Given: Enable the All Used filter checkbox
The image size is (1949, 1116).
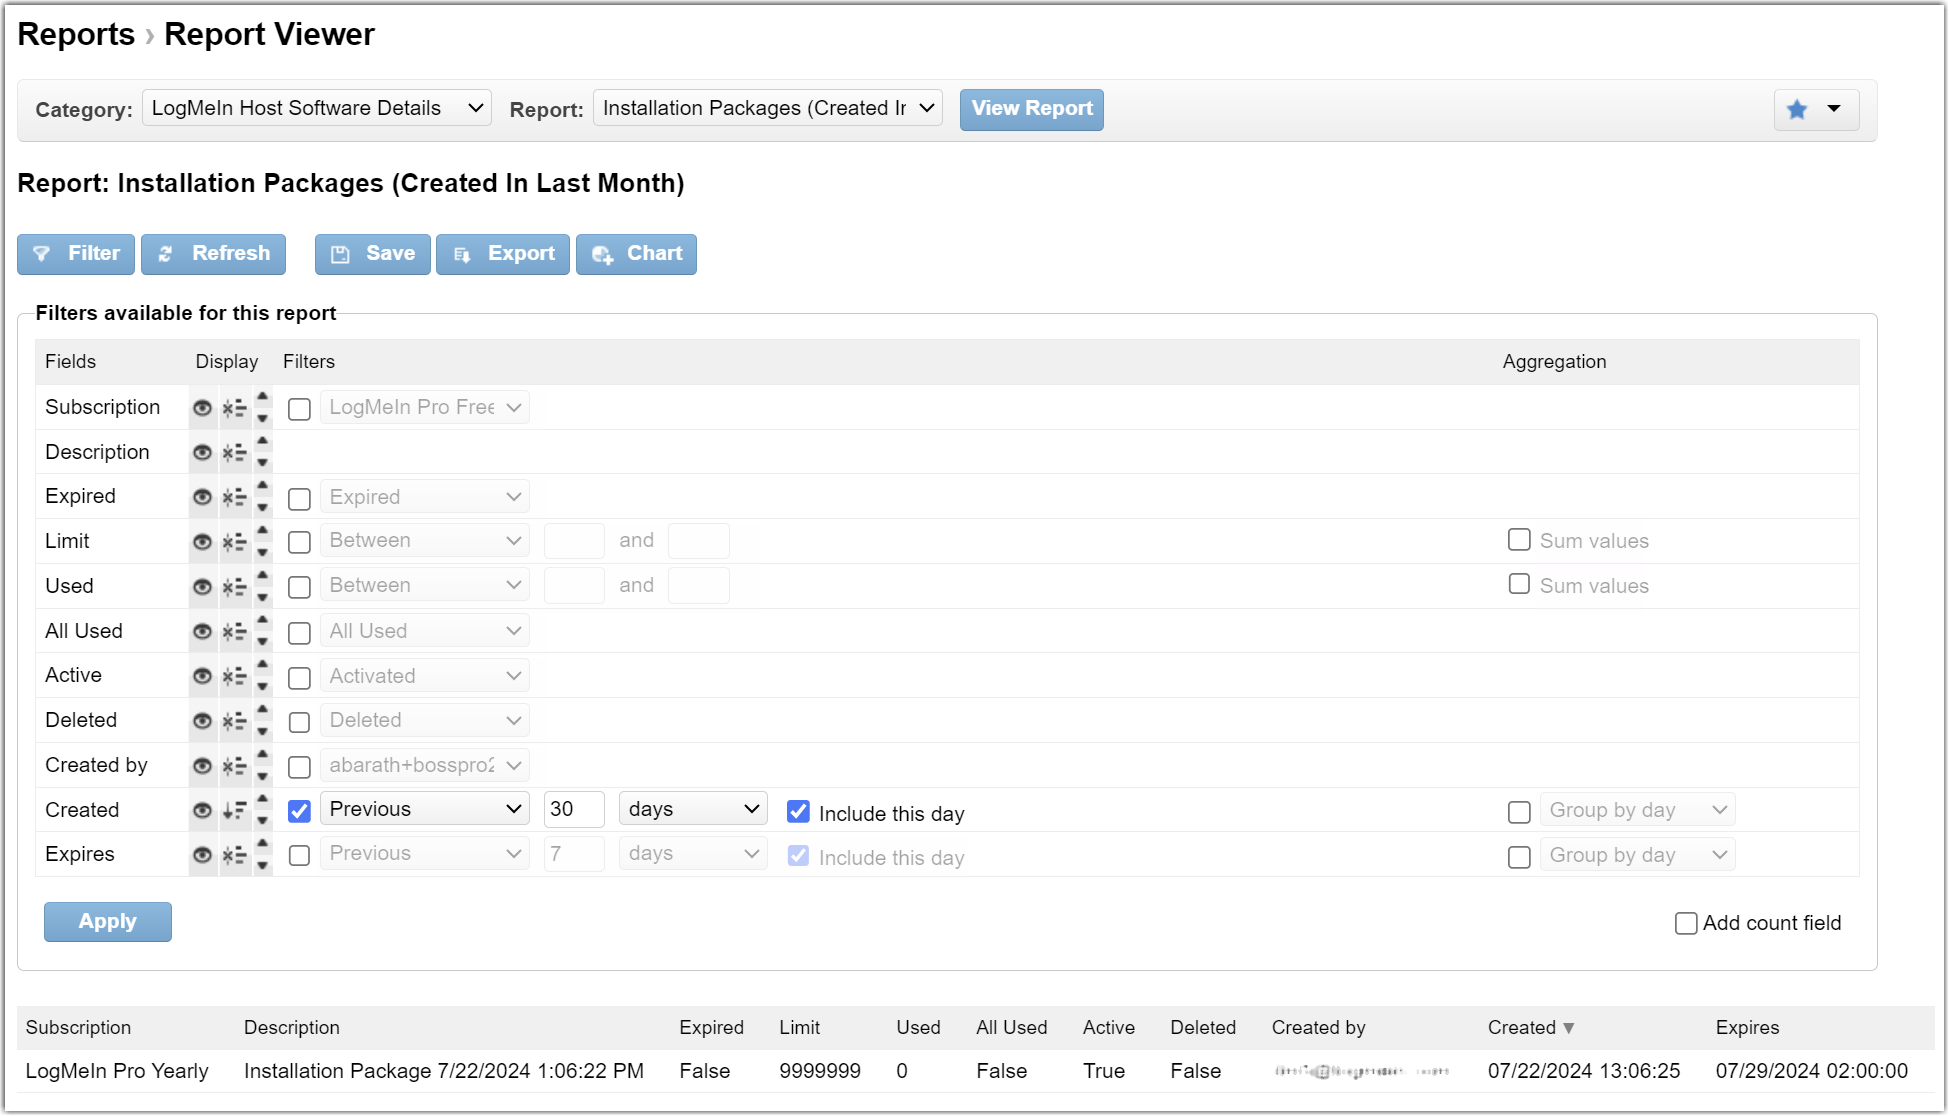Looking at the screenshot, I should (299, 633).
